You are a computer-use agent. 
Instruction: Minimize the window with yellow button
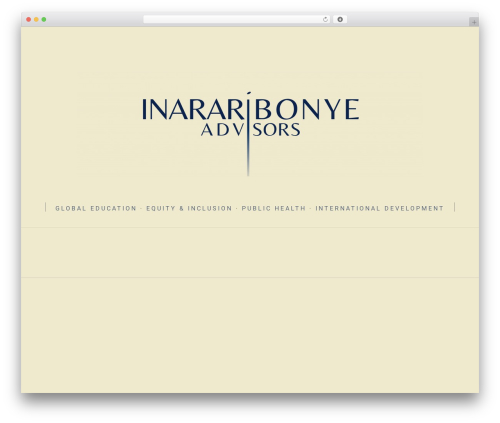pos(36,20)
